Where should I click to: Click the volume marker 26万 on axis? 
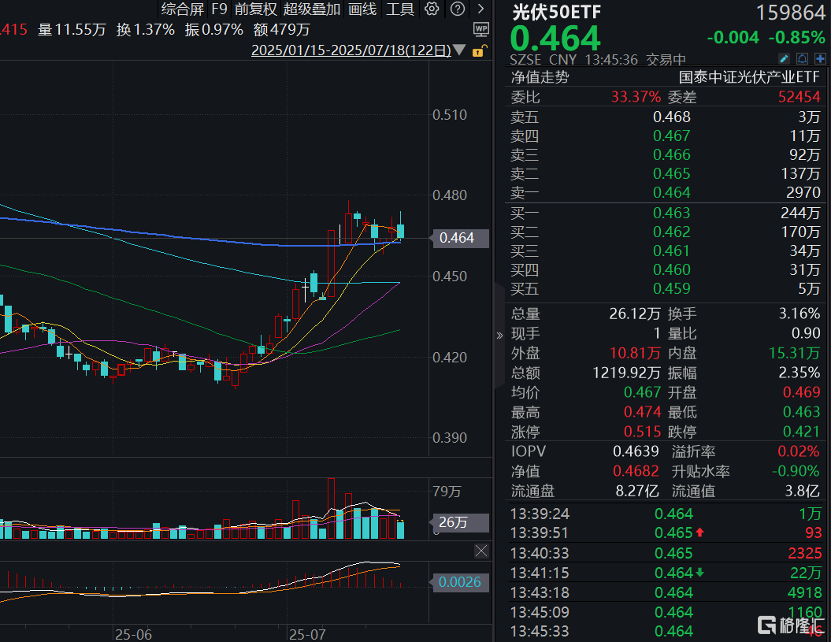point(457,523)
